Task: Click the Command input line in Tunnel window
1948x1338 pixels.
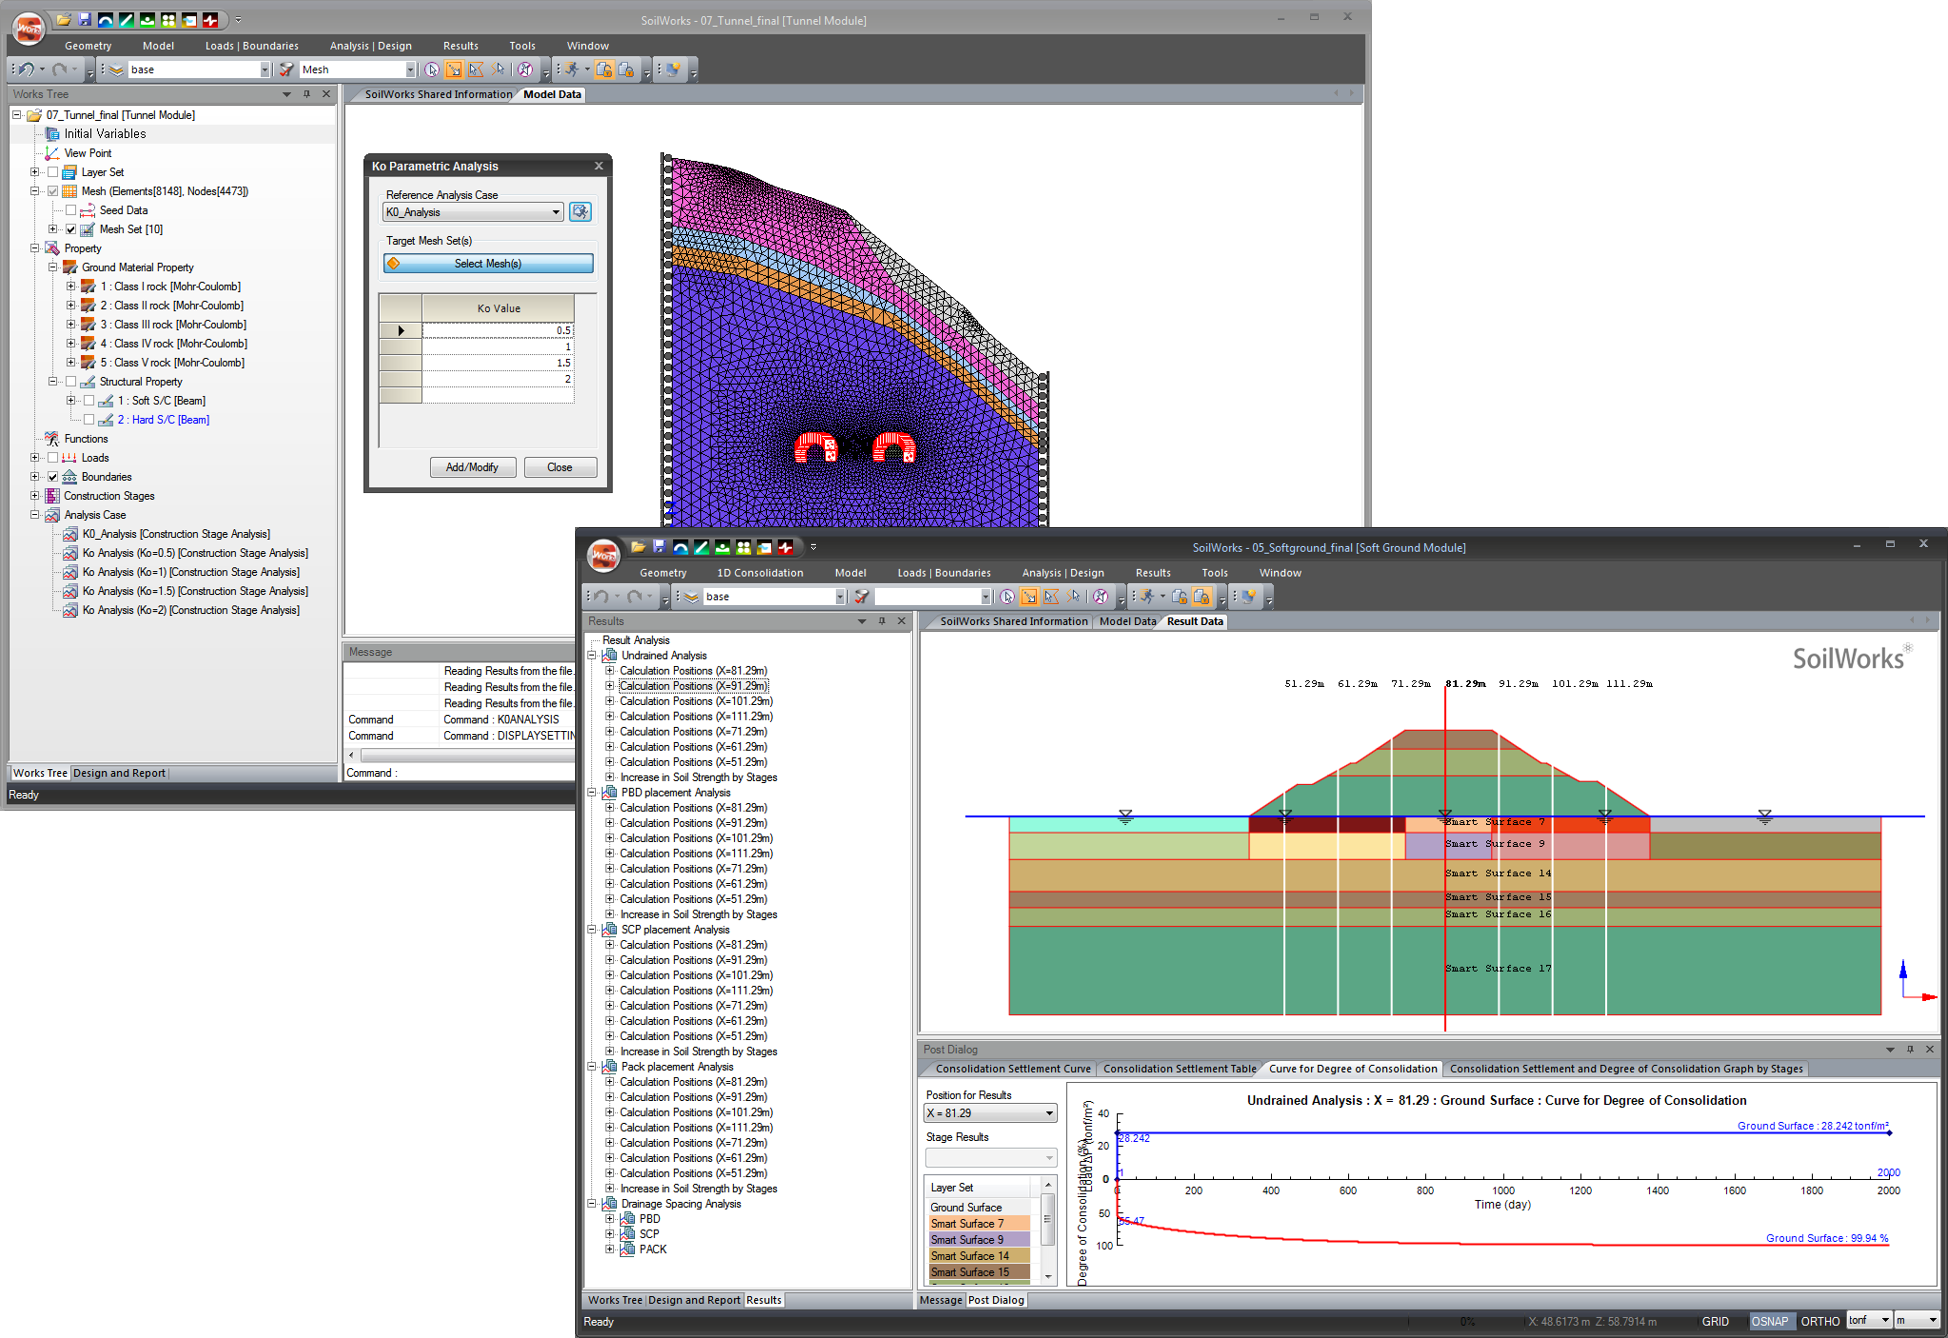Action: point(485,773)
